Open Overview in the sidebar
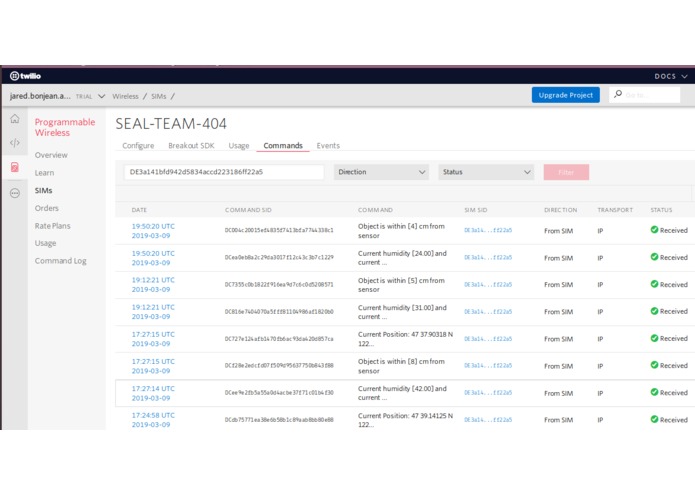Image resolution: width=695 pixels, height=494 pixels. [x=51, y=155]
